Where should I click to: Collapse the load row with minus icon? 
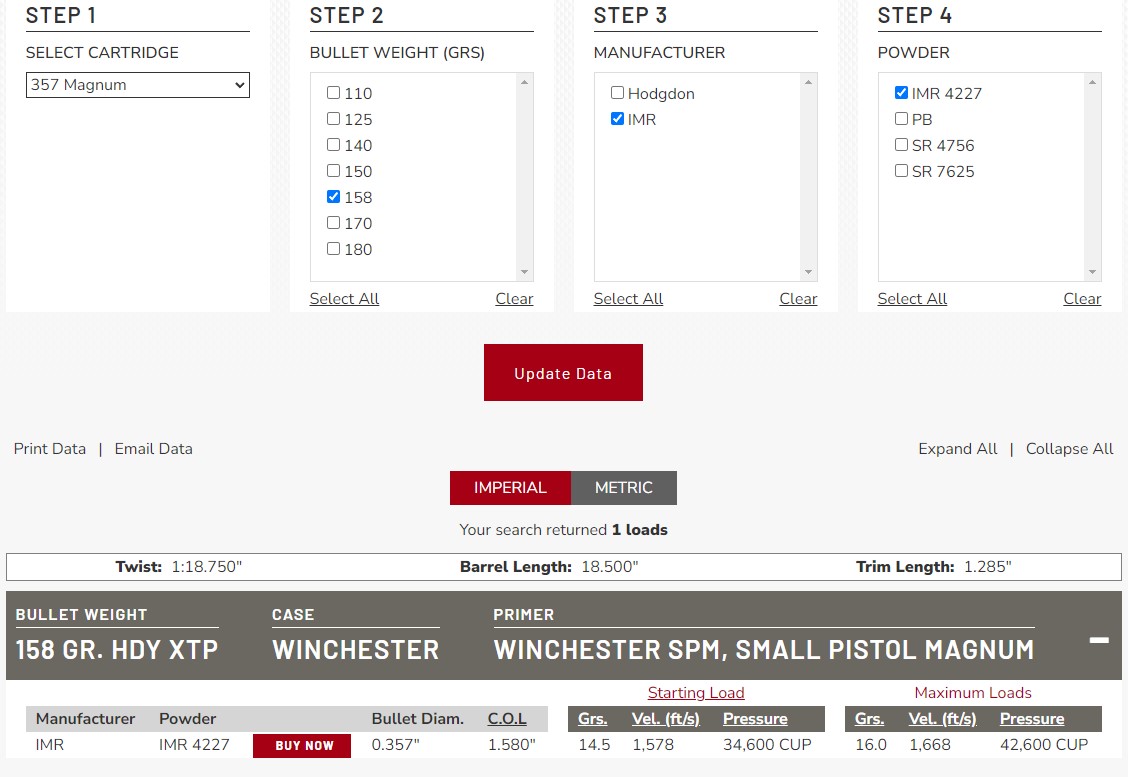click(1098, 640)
